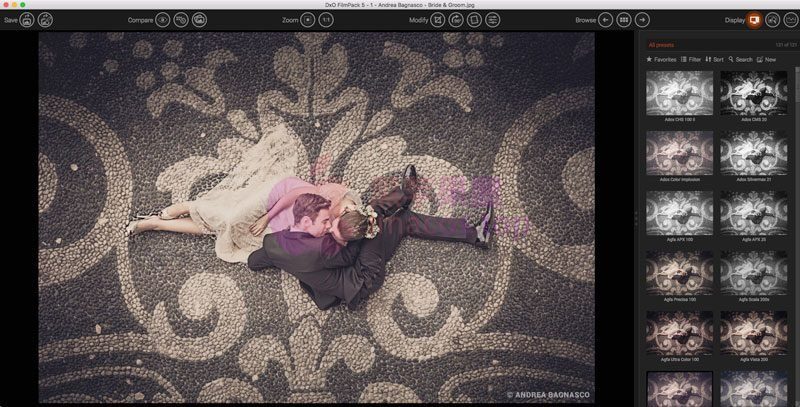800x407 pixels.
Task: Click the rotate image icon under Modify
Action: pyautogui.click(x=456, y=20)
